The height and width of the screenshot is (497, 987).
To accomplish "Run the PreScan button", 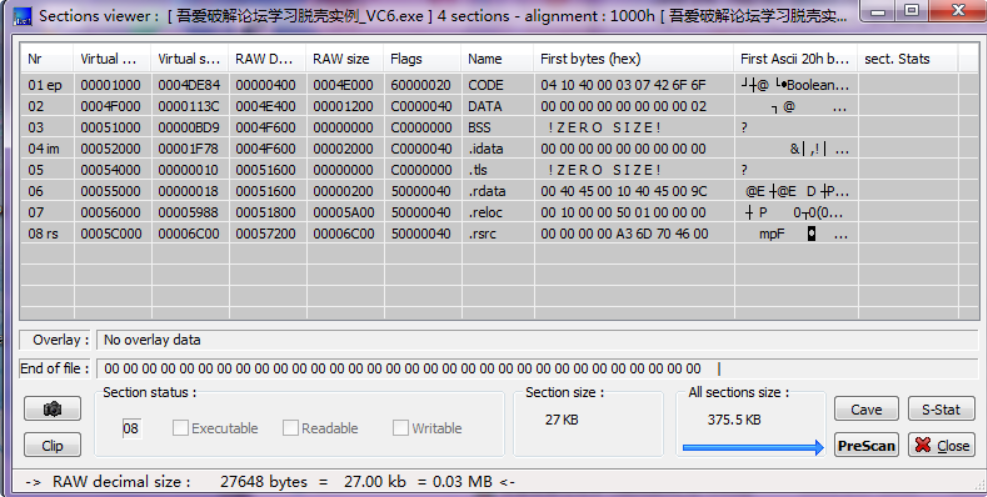I will 866,445.
